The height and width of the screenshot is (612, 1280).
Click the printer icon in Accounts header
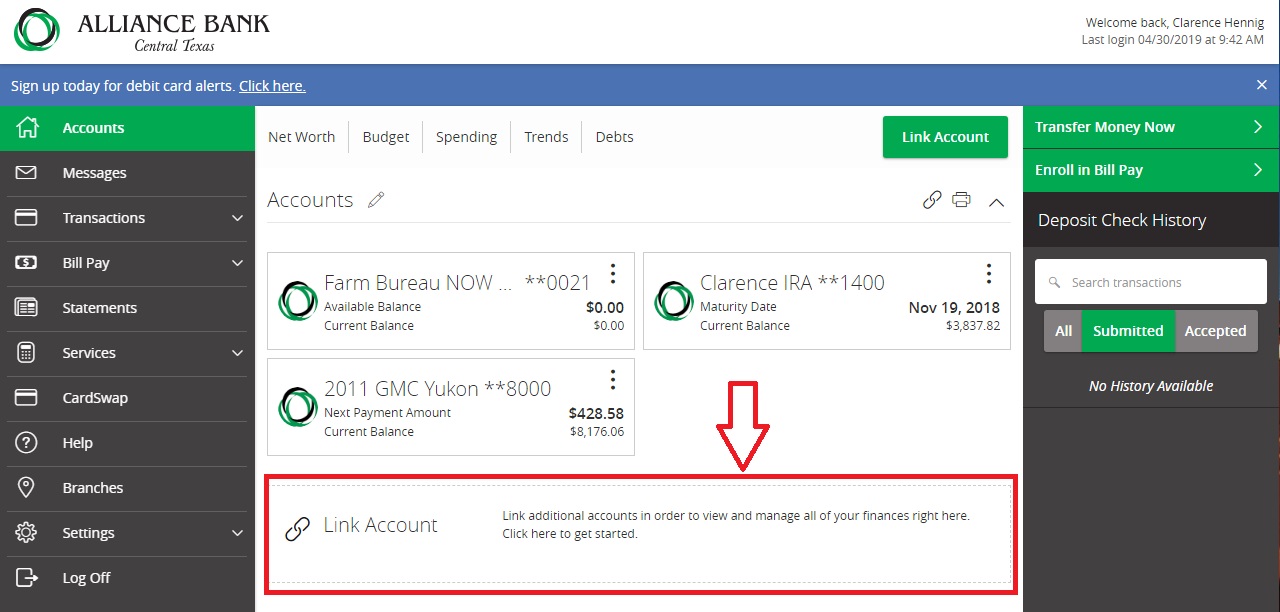[961, 200]
